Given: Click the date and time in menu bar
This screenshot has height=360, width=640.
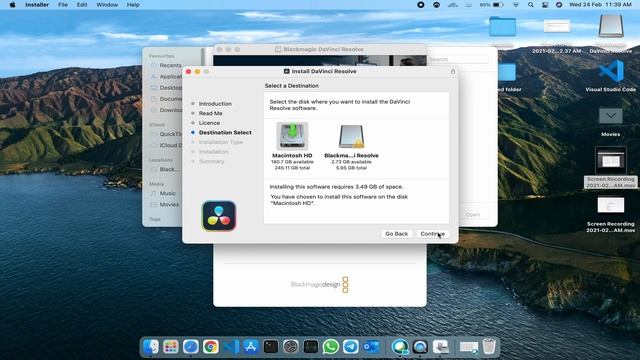Looking at the screenshot, I should click(x=600, y=5).
